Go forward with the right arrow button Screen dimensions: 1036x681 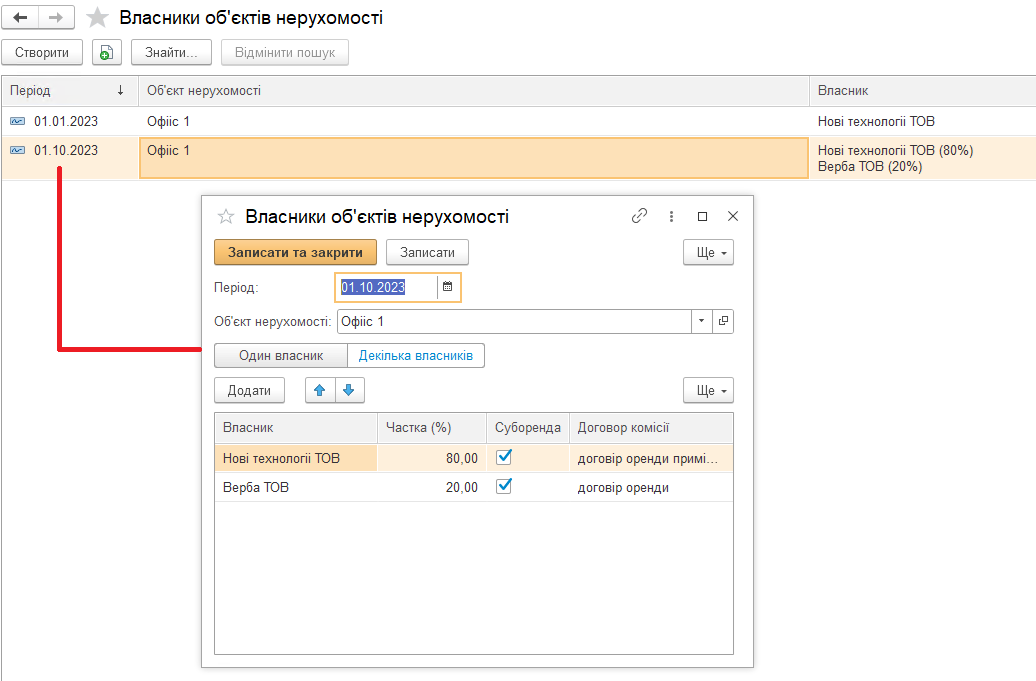click(56, 18)
